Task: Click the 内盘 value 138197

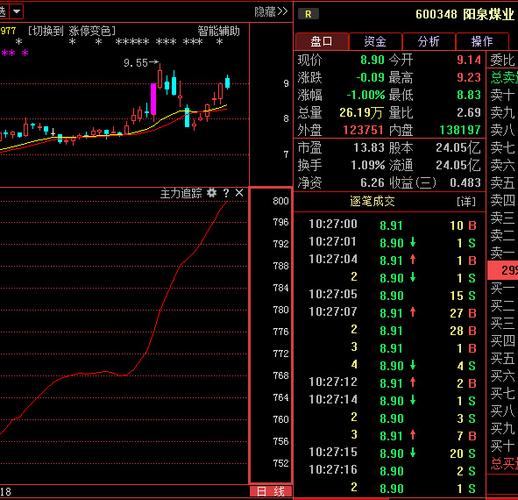Action: click(460, 130)
